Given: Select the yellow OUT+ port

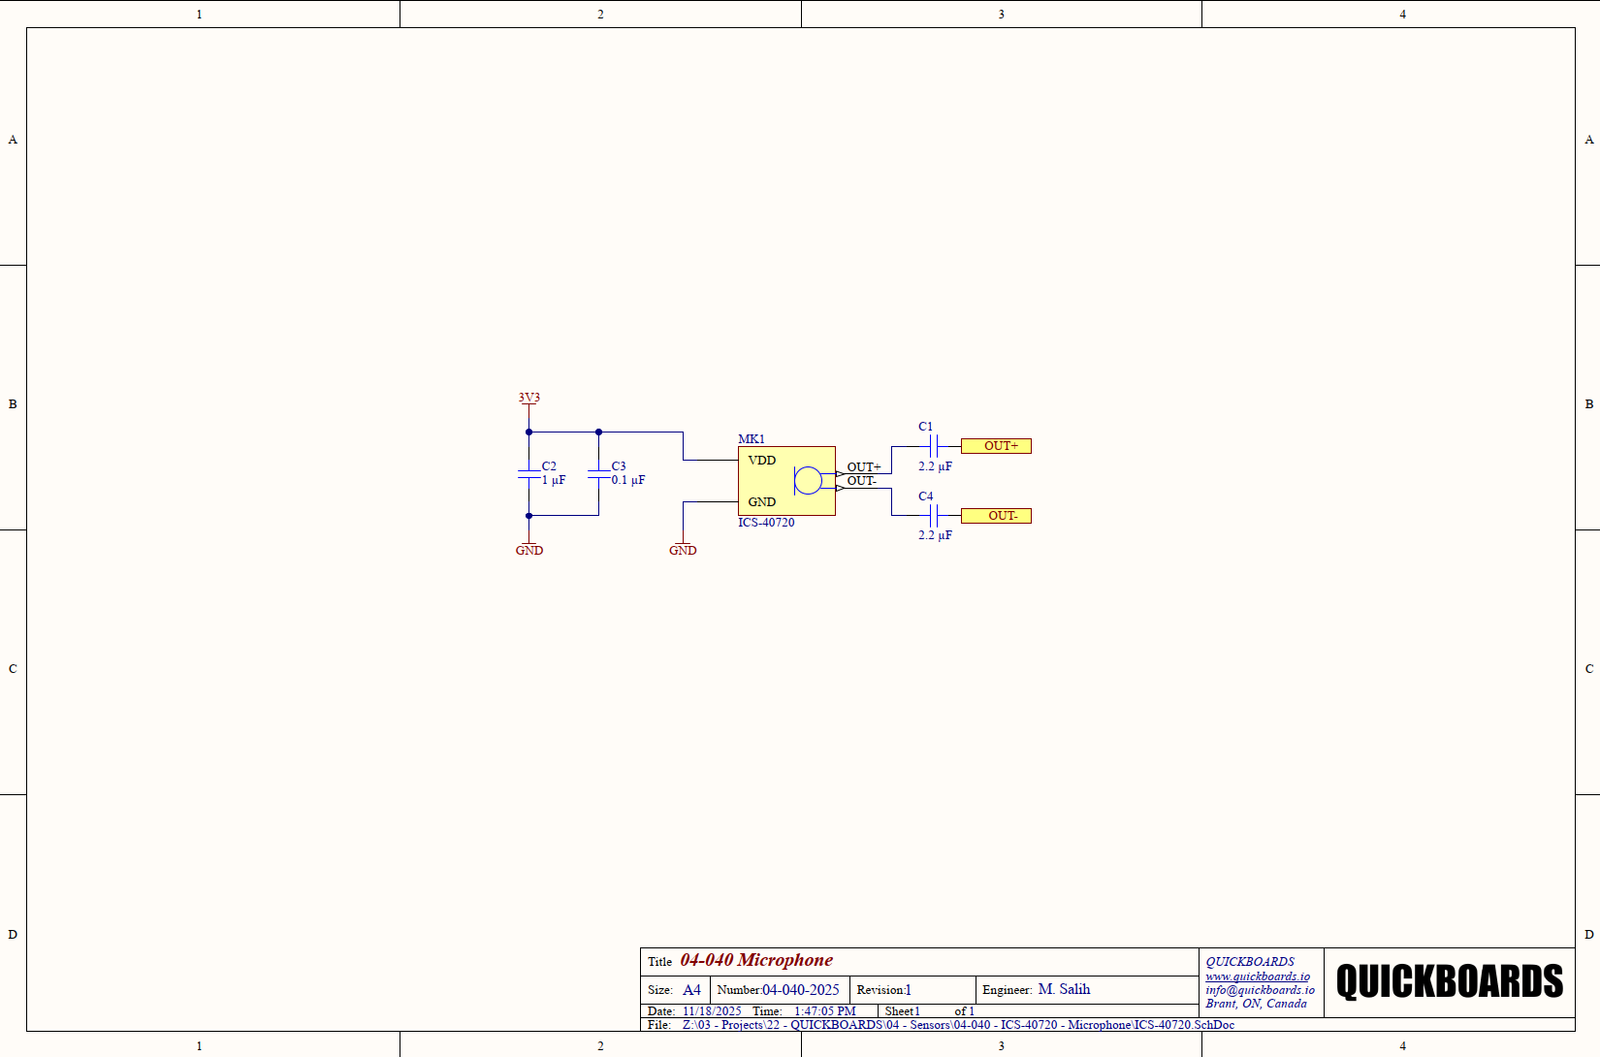Looking at the screenshot, I should pos(996,446).
